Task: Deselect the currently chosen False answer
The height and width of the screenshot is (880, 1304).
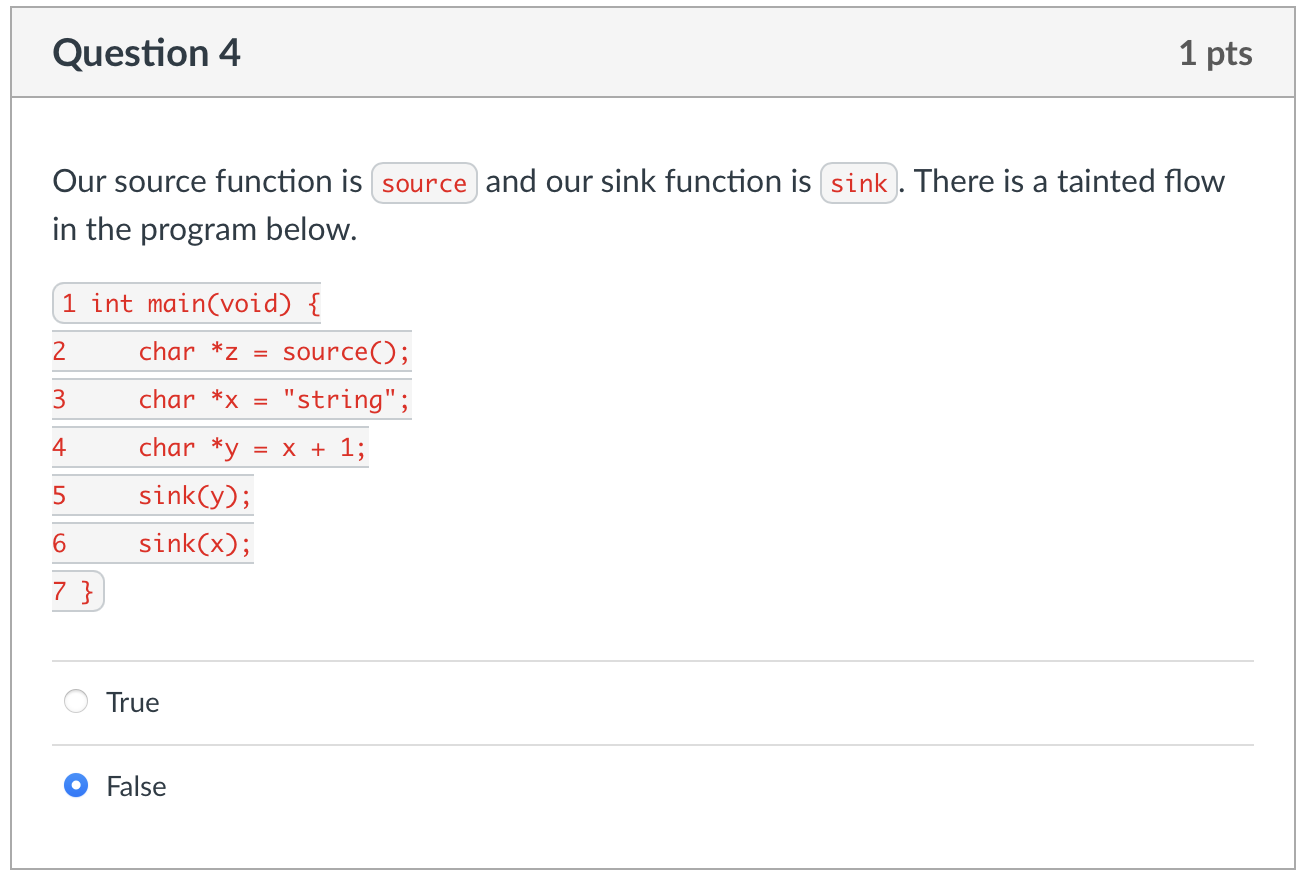Action: click(x=76, y=786)
